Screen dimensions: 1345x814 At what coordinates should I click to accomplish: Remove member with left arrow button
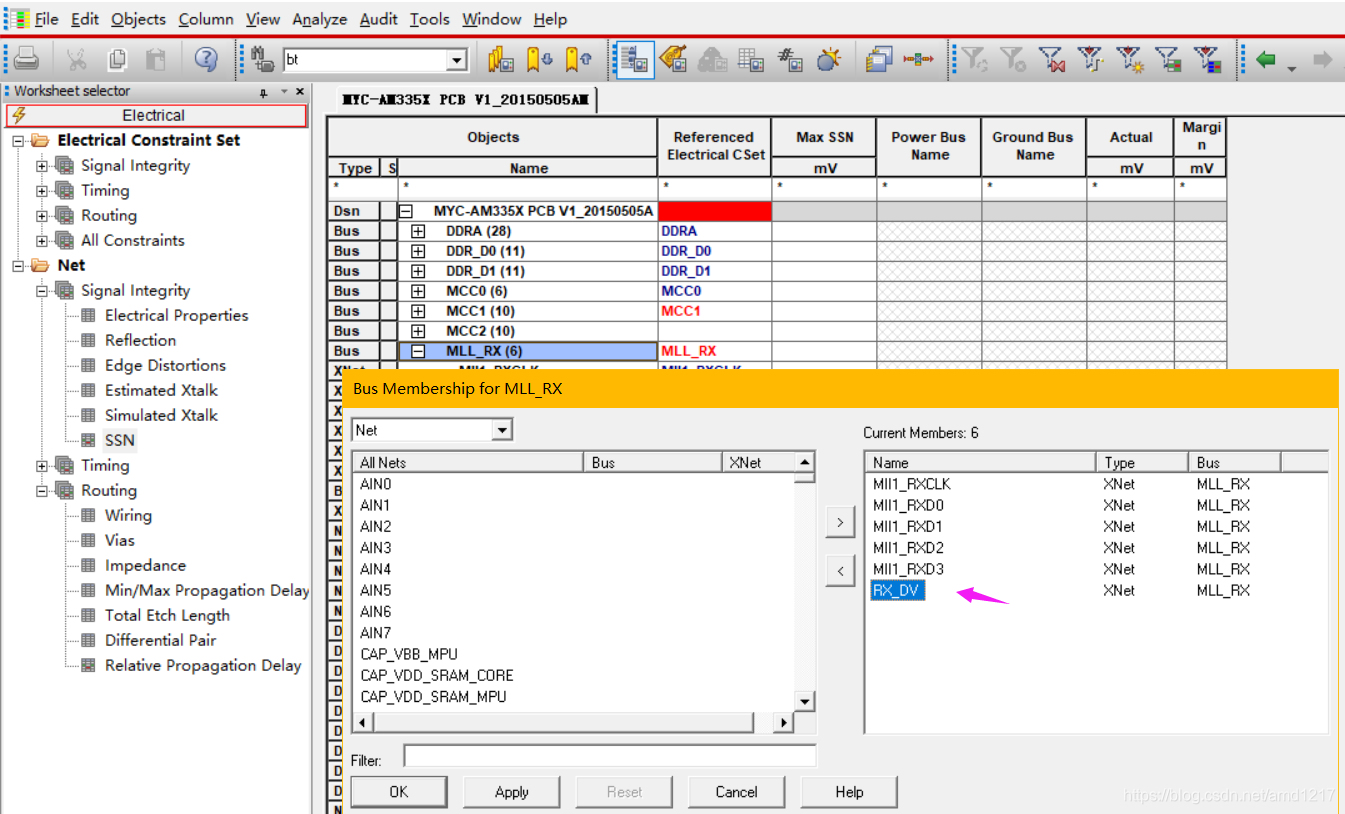(x=840, y=571)
